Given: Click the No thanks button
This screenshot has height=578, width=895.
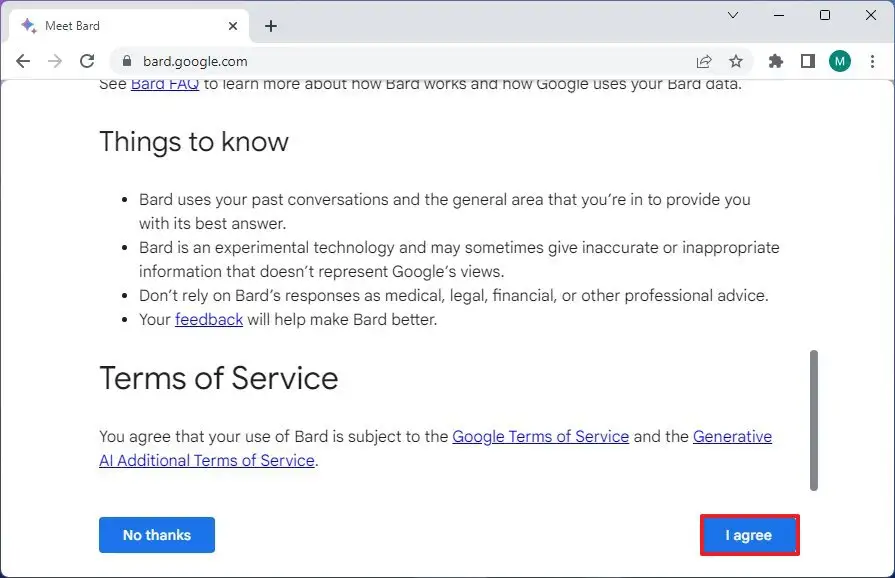Looking at the screenshot, I should (156, 535).
